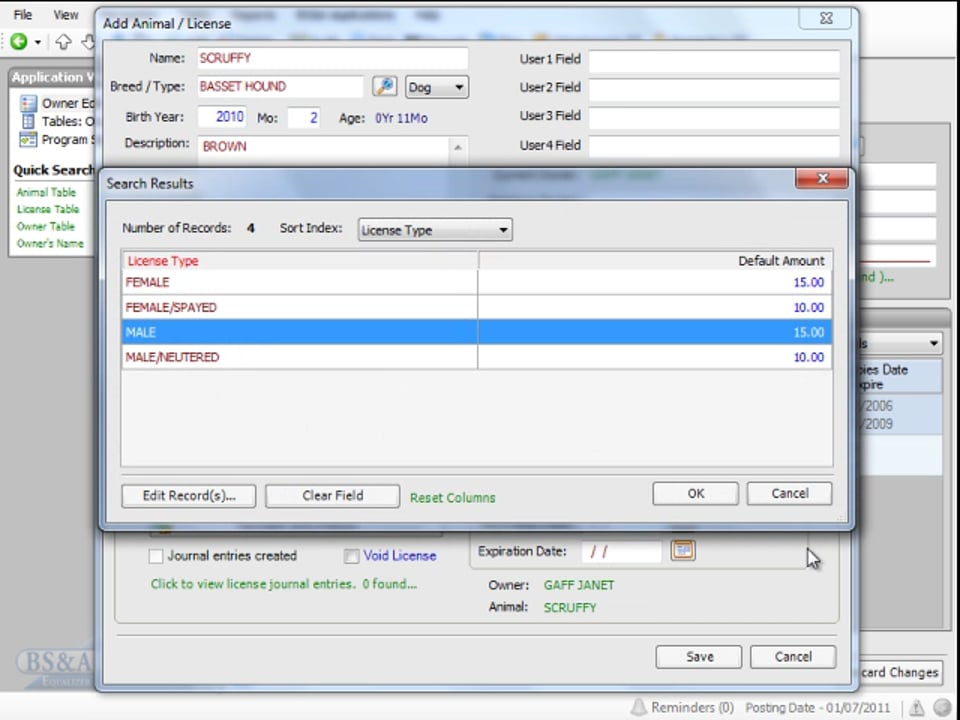Click the up arrow toolbar icon
Image resolution: width=960 pixels, height=720 pixels.
pos(63,41)
